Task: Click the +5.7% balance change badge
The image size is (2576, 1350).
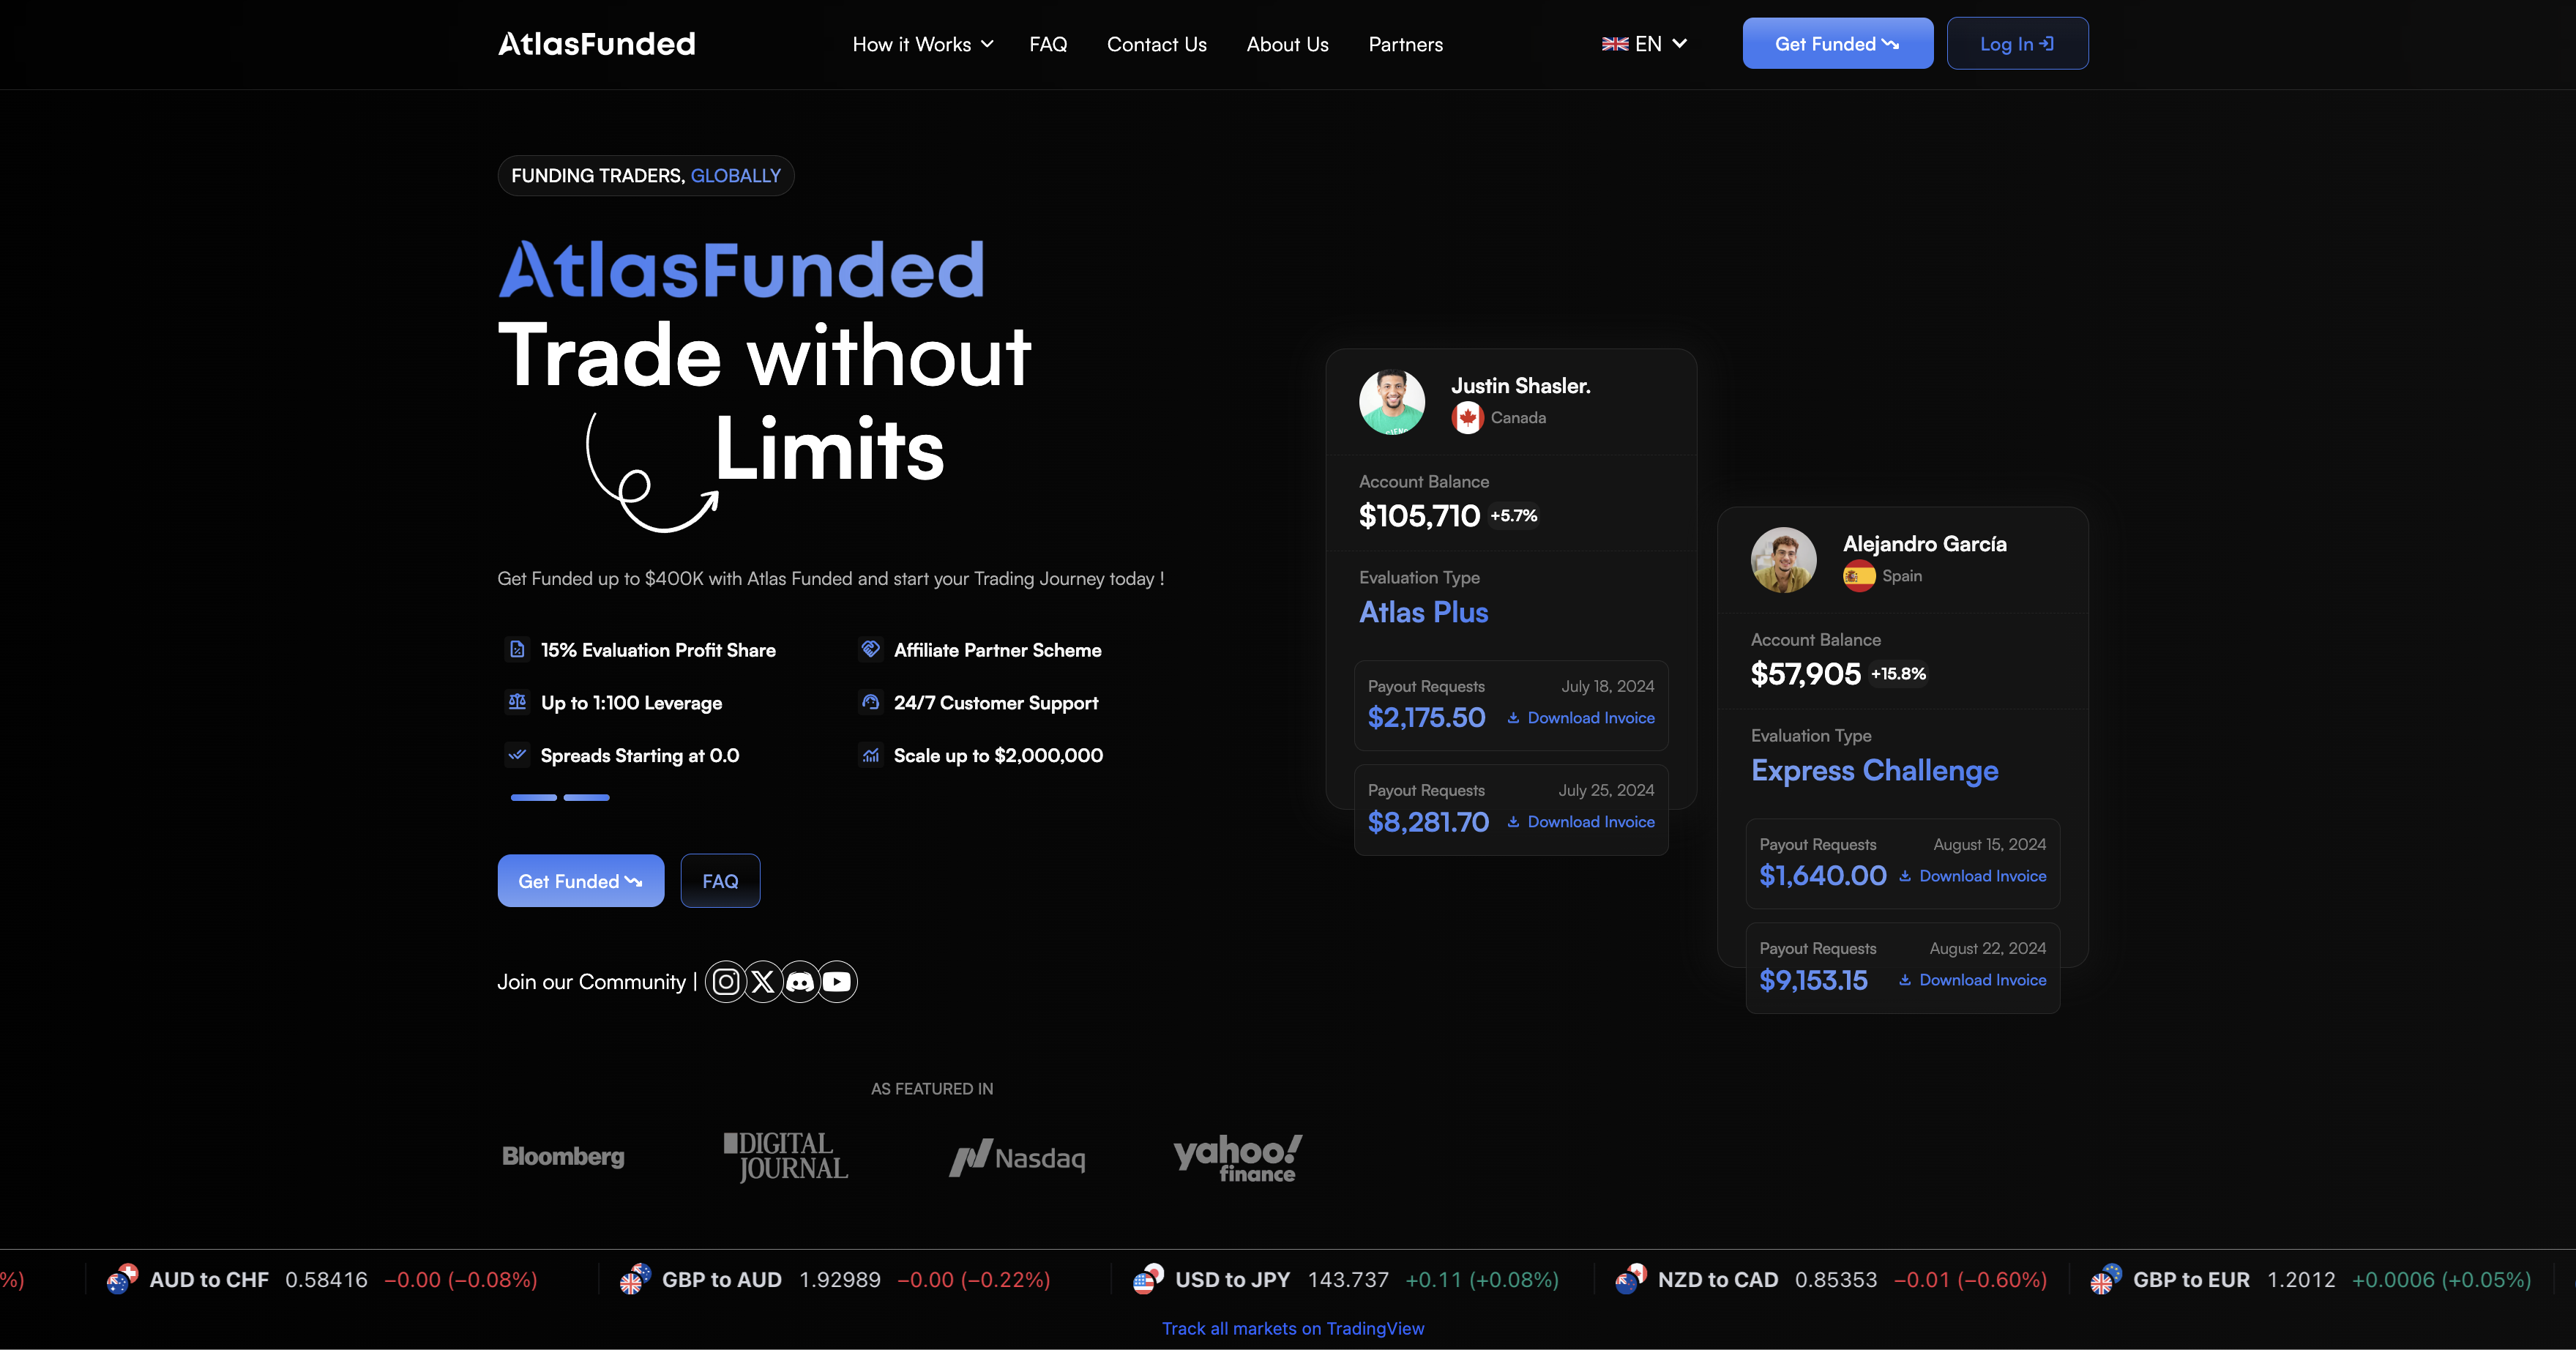Action: pos(1514,516)
